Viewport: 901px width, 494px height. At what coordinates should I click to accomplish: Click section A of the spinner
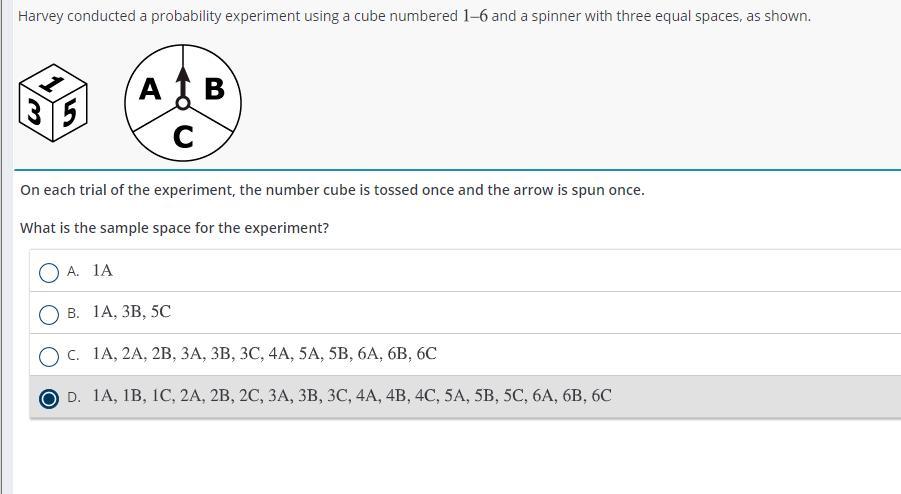tap(151, 90)
